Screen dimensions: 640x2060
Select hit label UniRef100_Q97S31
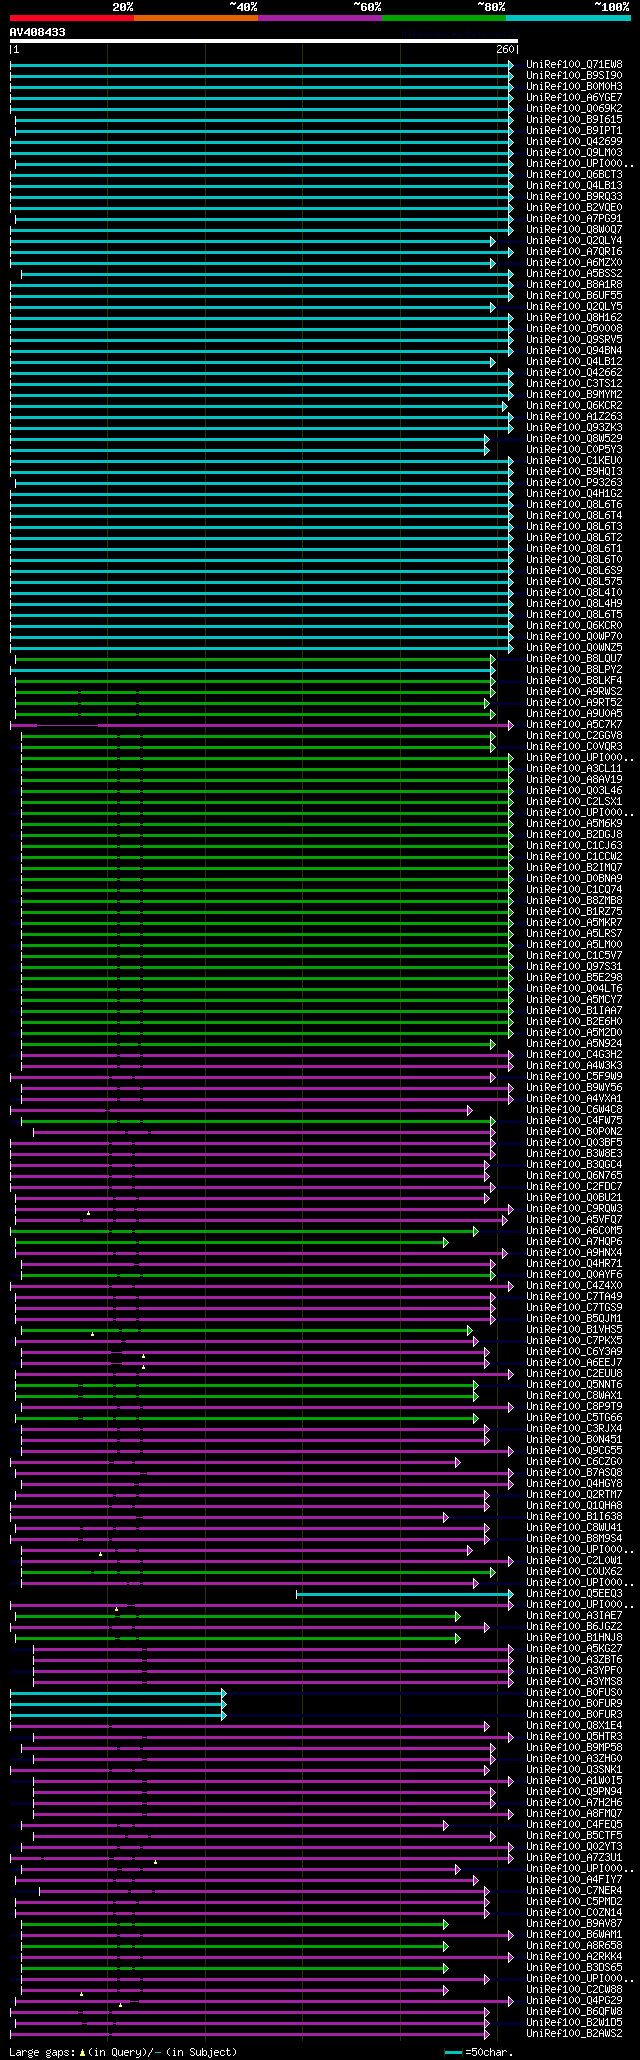pos(574,966)
